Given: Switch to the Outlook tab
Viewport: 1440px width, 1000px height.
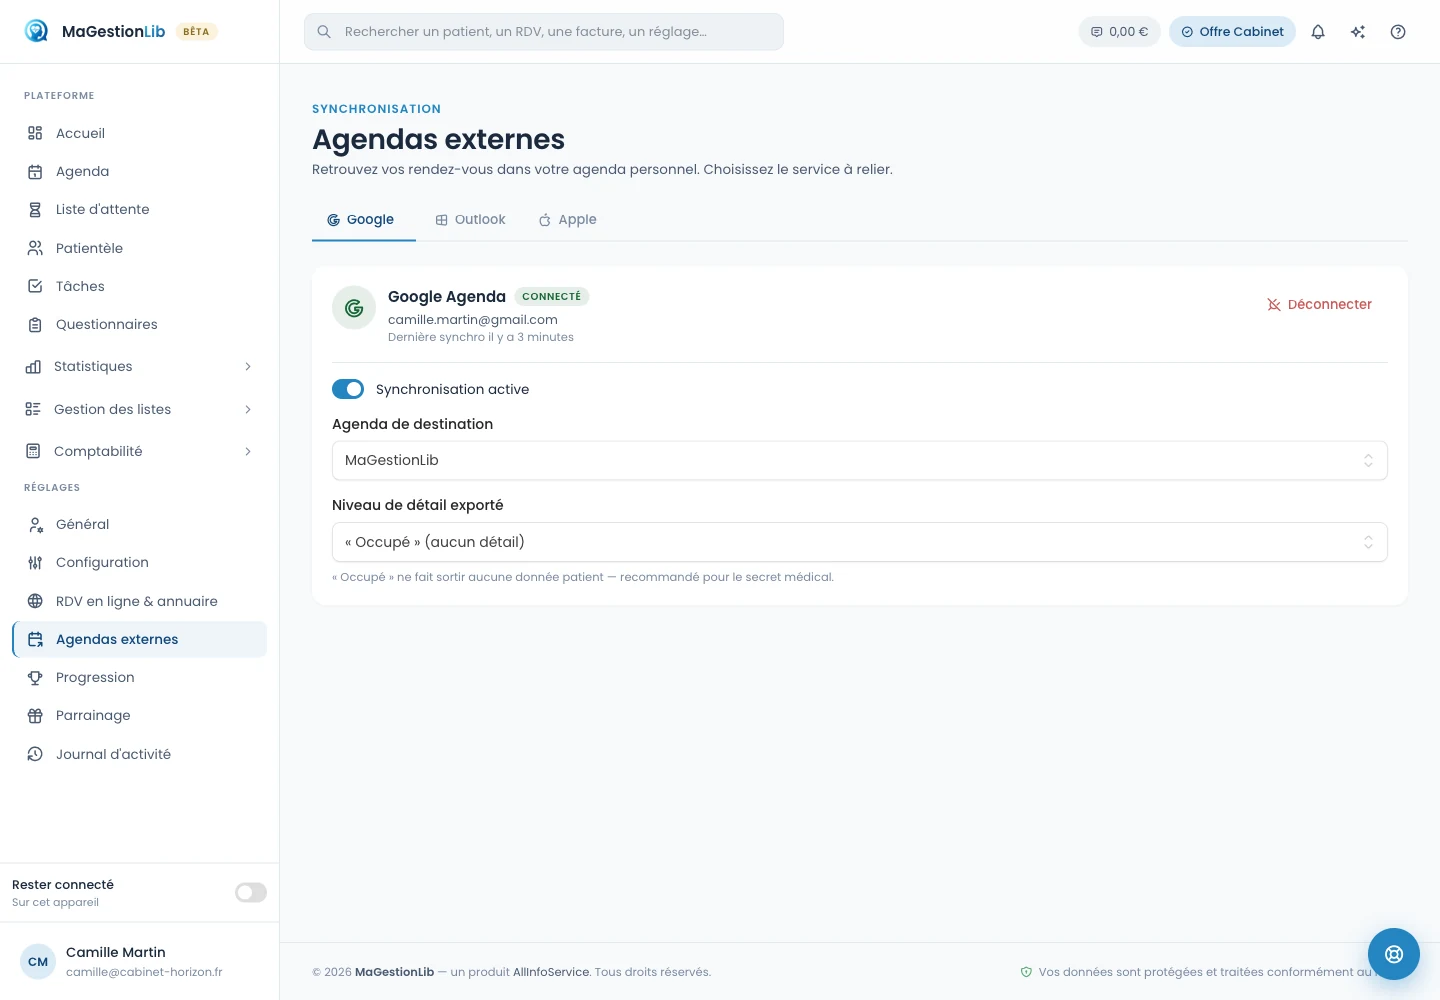Looking at the screenshot, I should pyautogui.click(x=470, y=220).
